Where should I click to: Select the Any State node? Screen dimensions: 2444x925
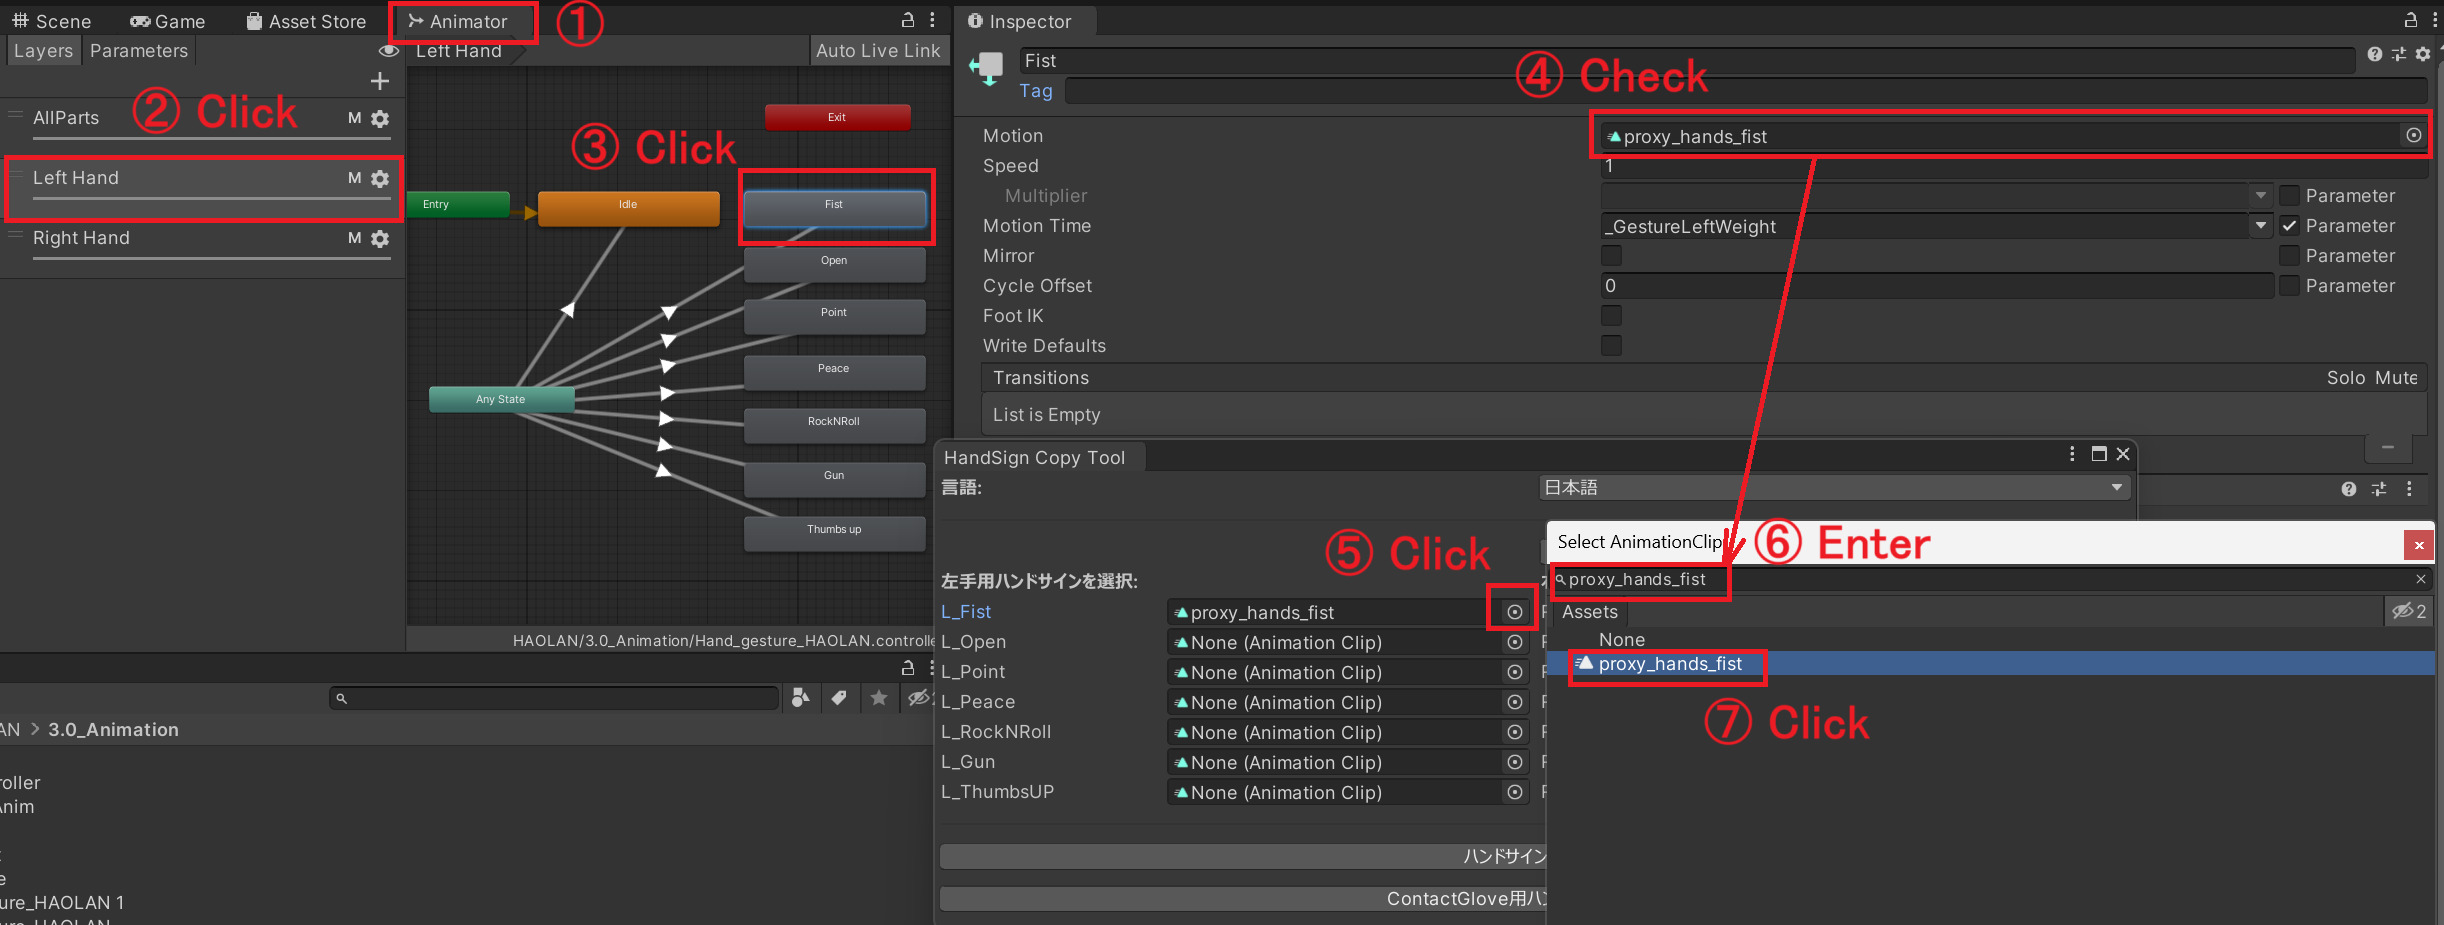click(x=501, y=399)
